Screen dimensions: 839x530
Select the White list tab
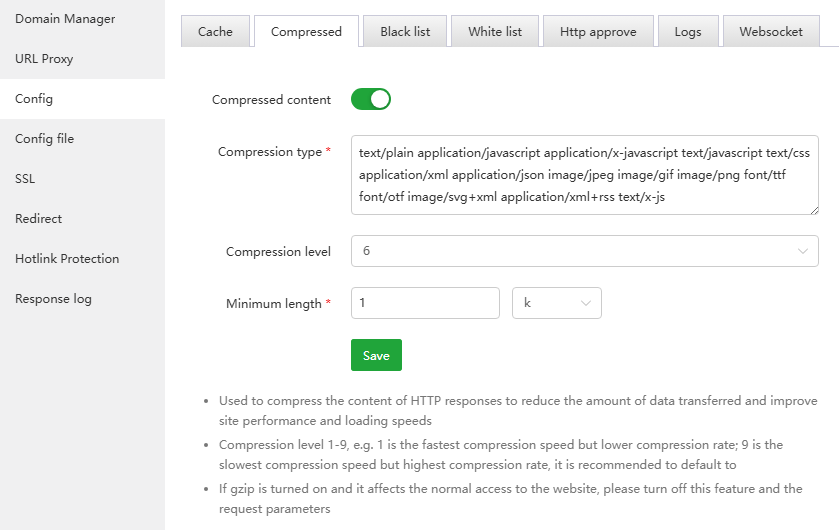tap(495, 32)
